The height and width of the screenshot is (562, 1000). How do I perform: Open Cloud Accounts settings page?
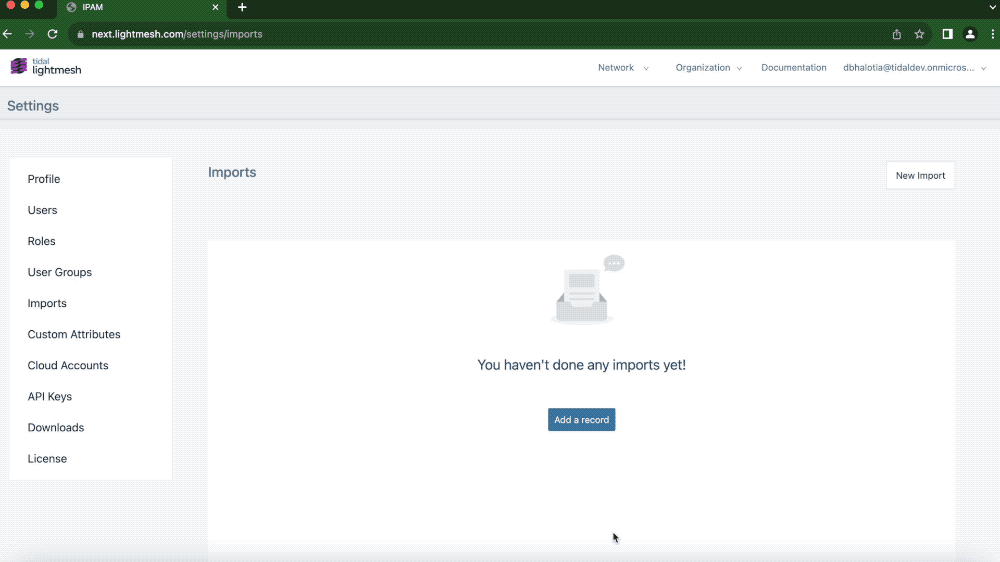tap(68, 365)
